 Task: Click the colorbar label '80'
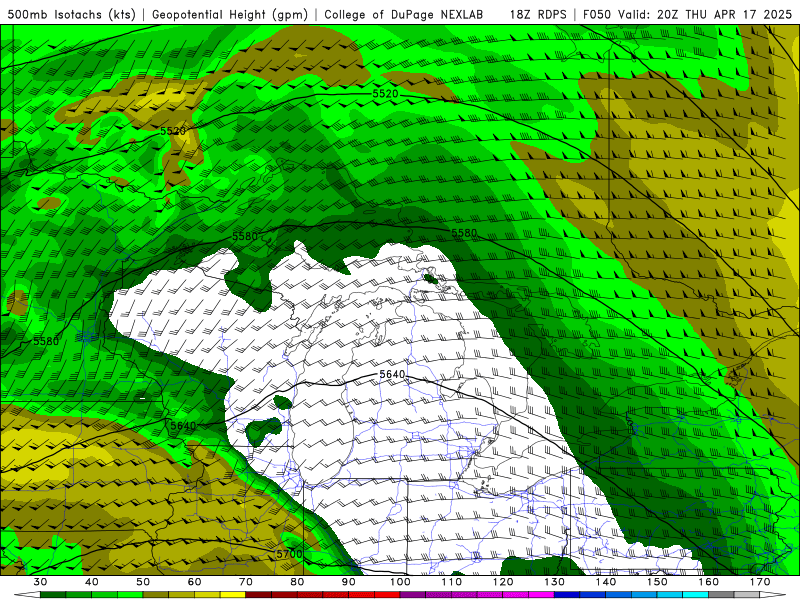click(297, 582)
